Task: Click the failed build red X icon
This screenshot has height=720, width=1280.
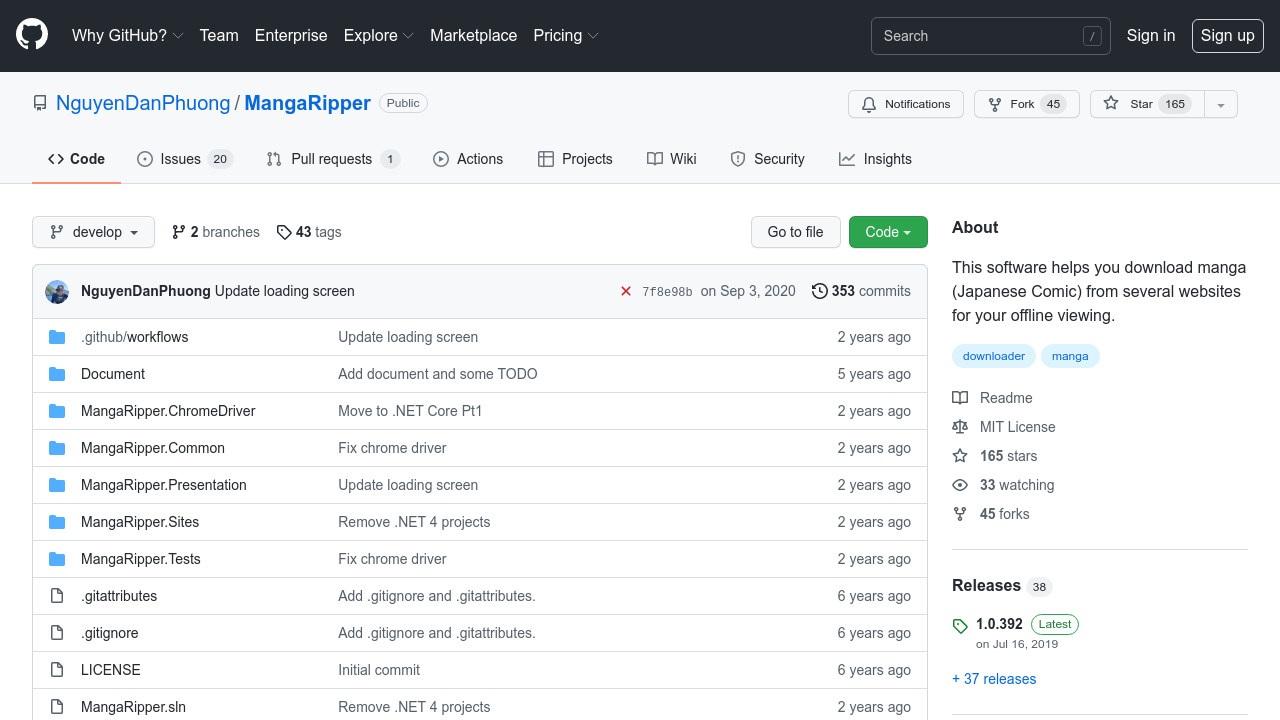Action: [626, 291]
